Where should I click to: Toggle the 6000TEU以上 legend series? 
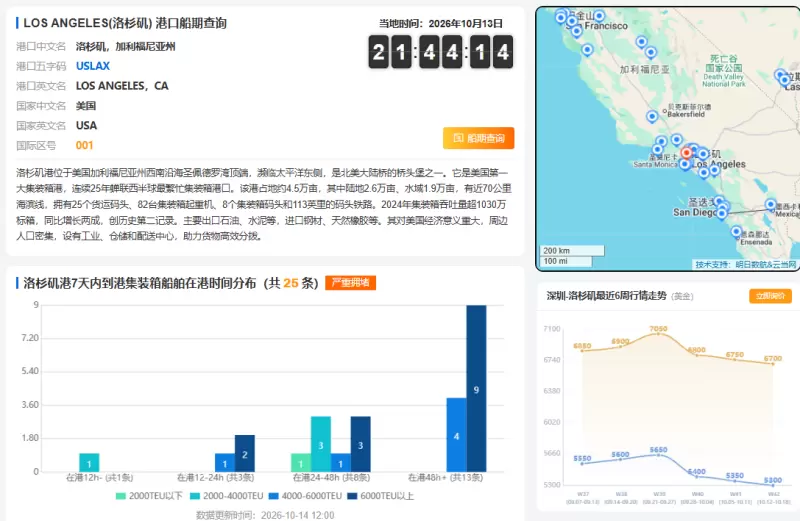click(x=381, y=496)
